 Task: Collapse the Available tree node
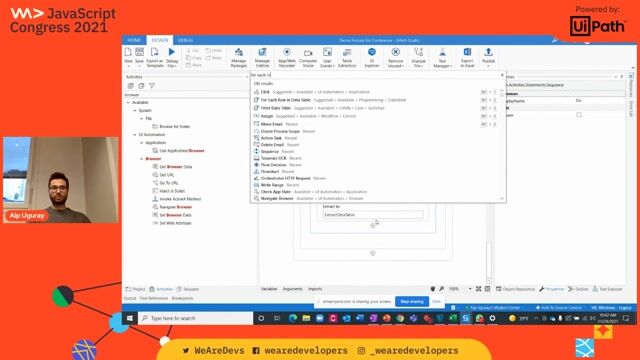[x=128, y=102]
